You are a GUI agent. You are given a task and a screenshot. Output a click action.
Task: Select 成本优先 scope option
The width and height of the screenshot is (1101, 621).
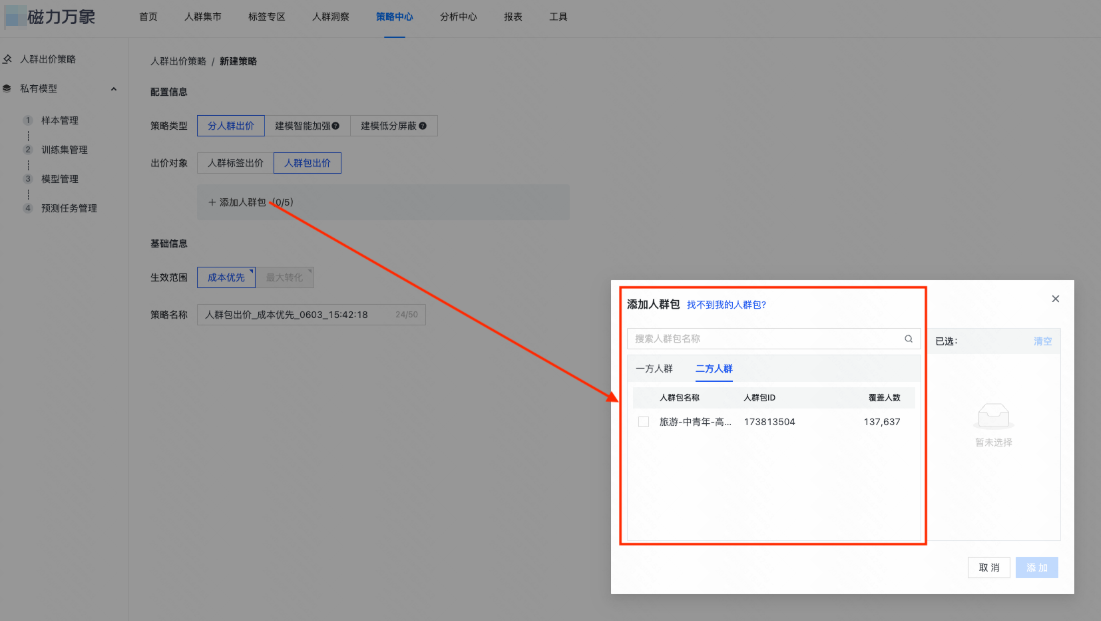tap(226, 277)
